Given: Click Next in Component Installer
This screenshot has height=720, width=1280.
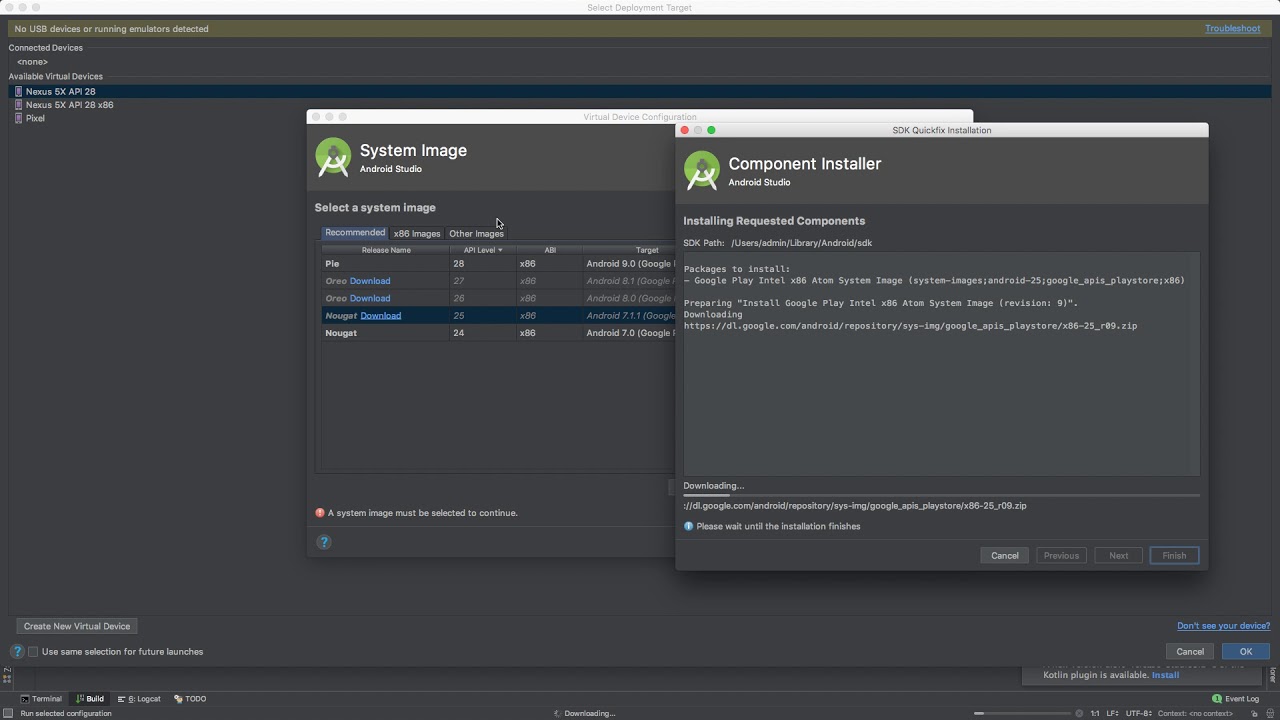Looking at the screenshot, I should [1119, 556].
